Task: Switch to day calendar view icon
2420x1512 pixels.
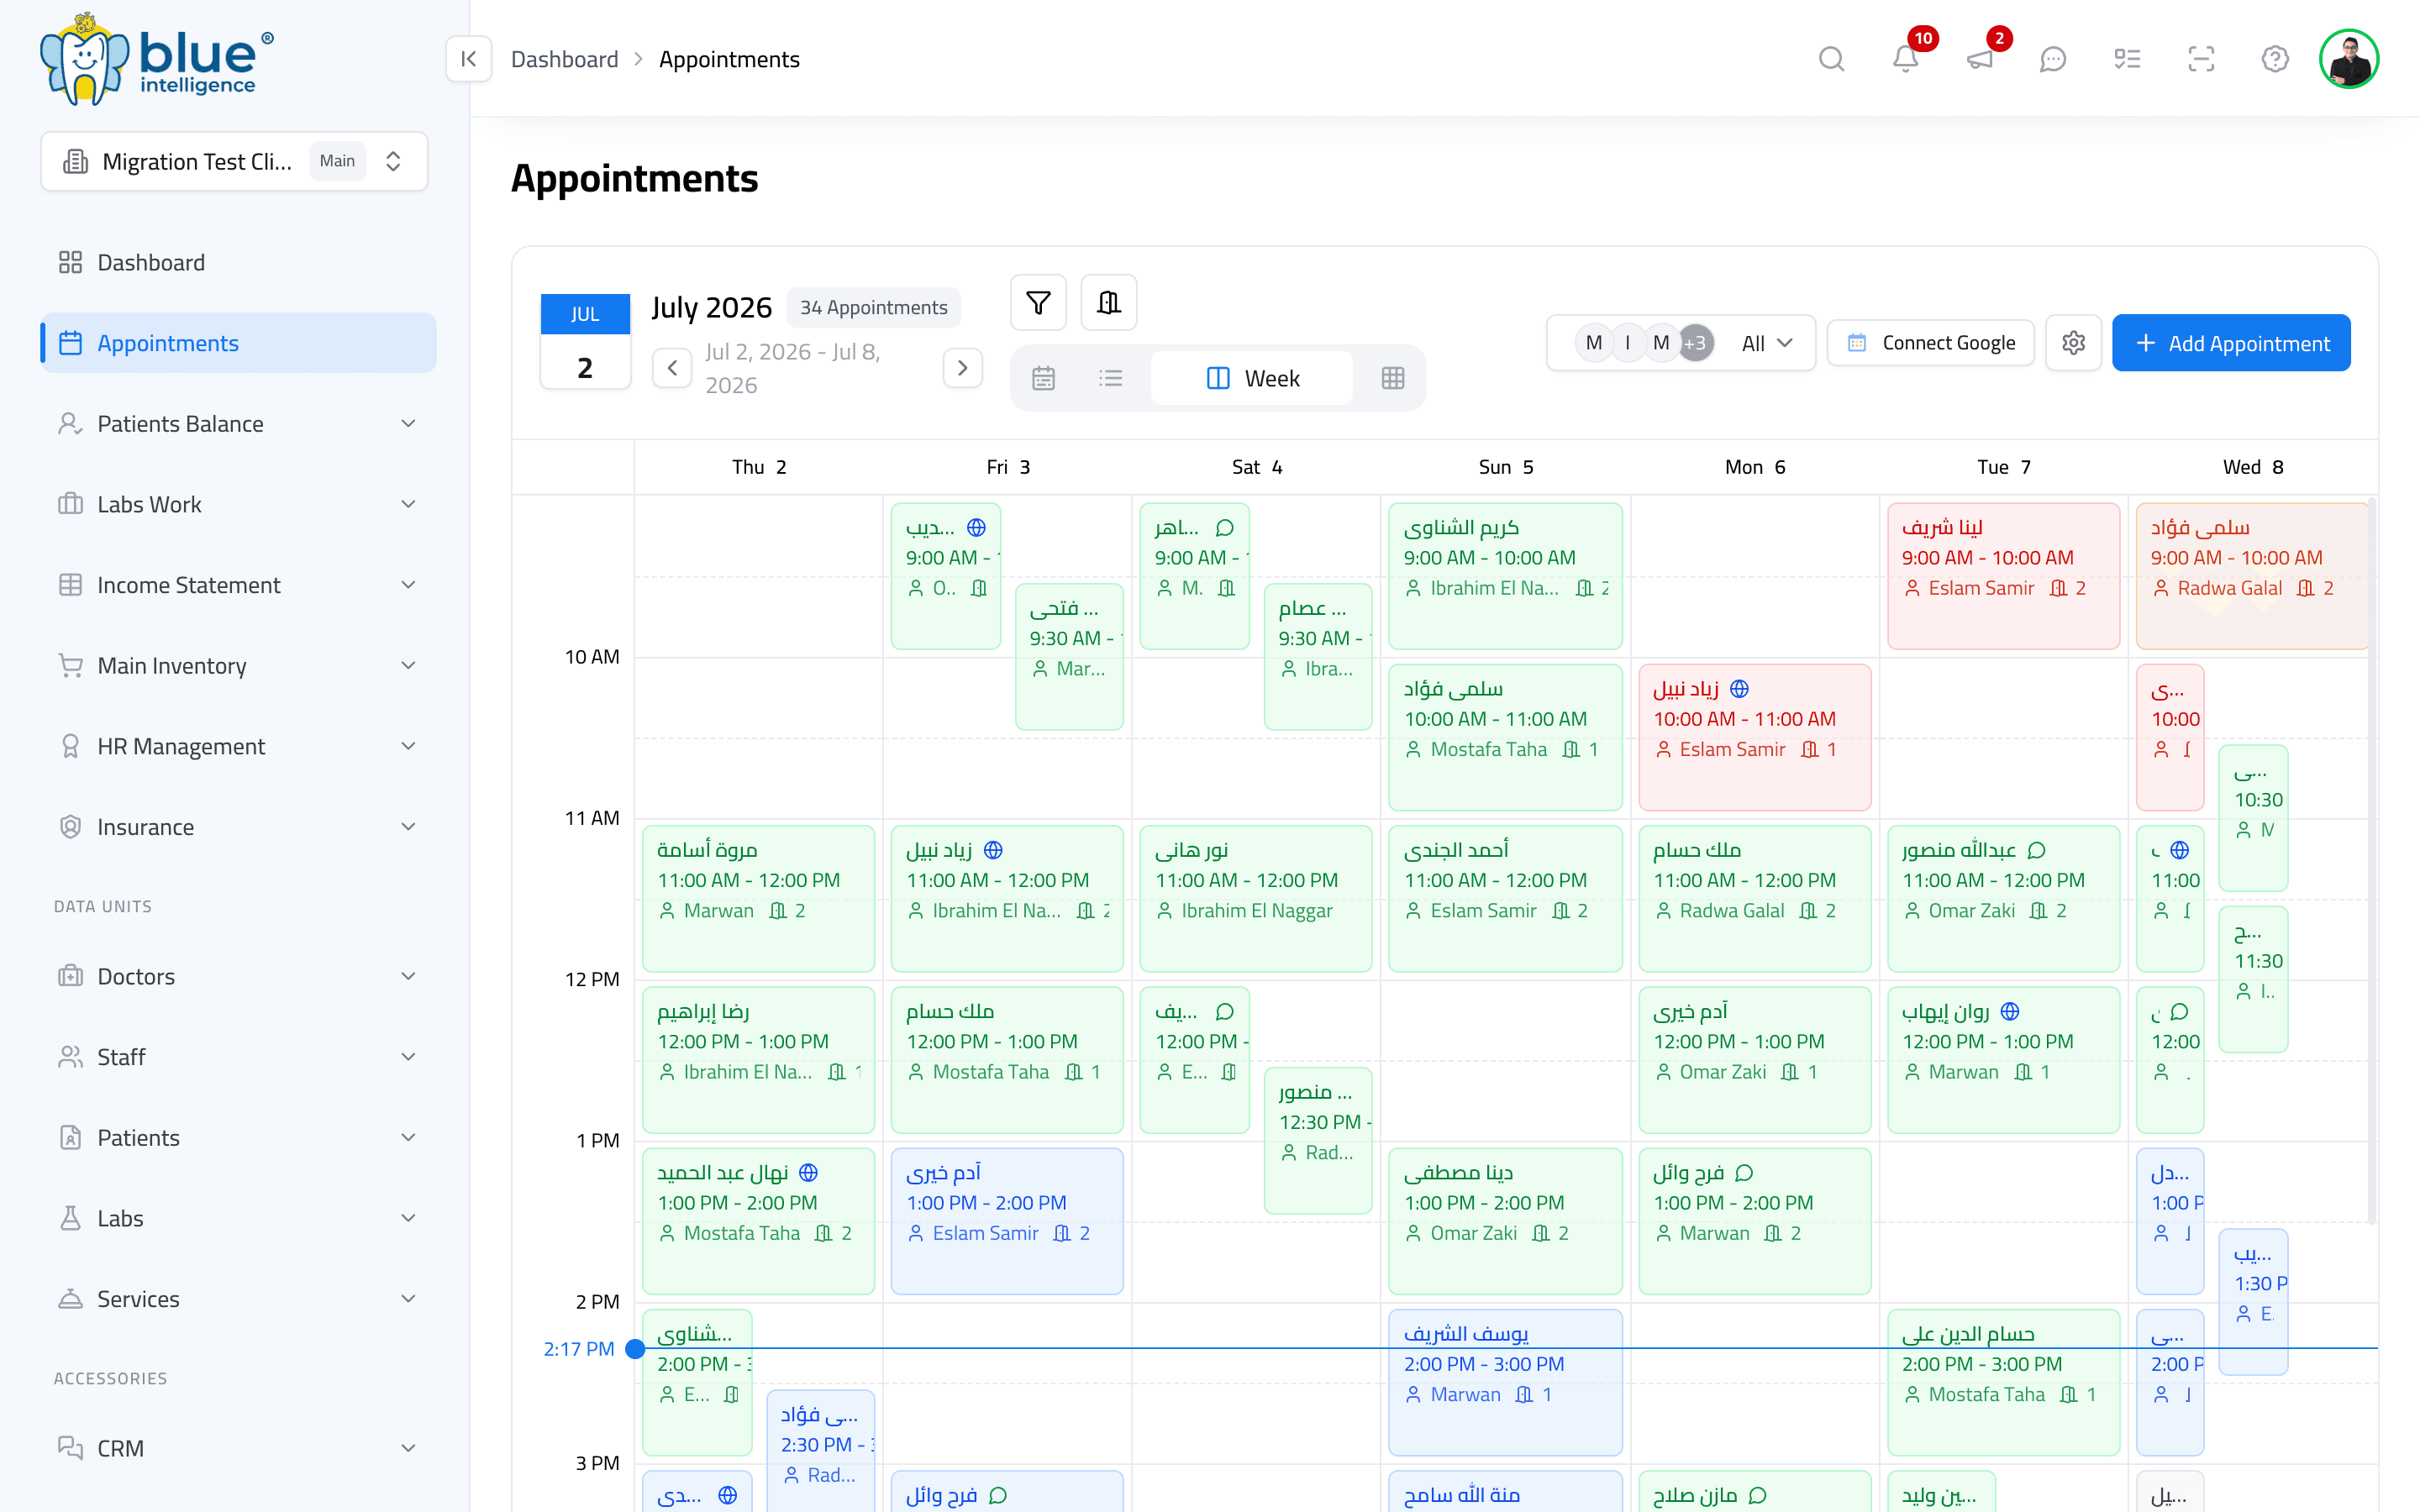Action: pos(1043,378)
